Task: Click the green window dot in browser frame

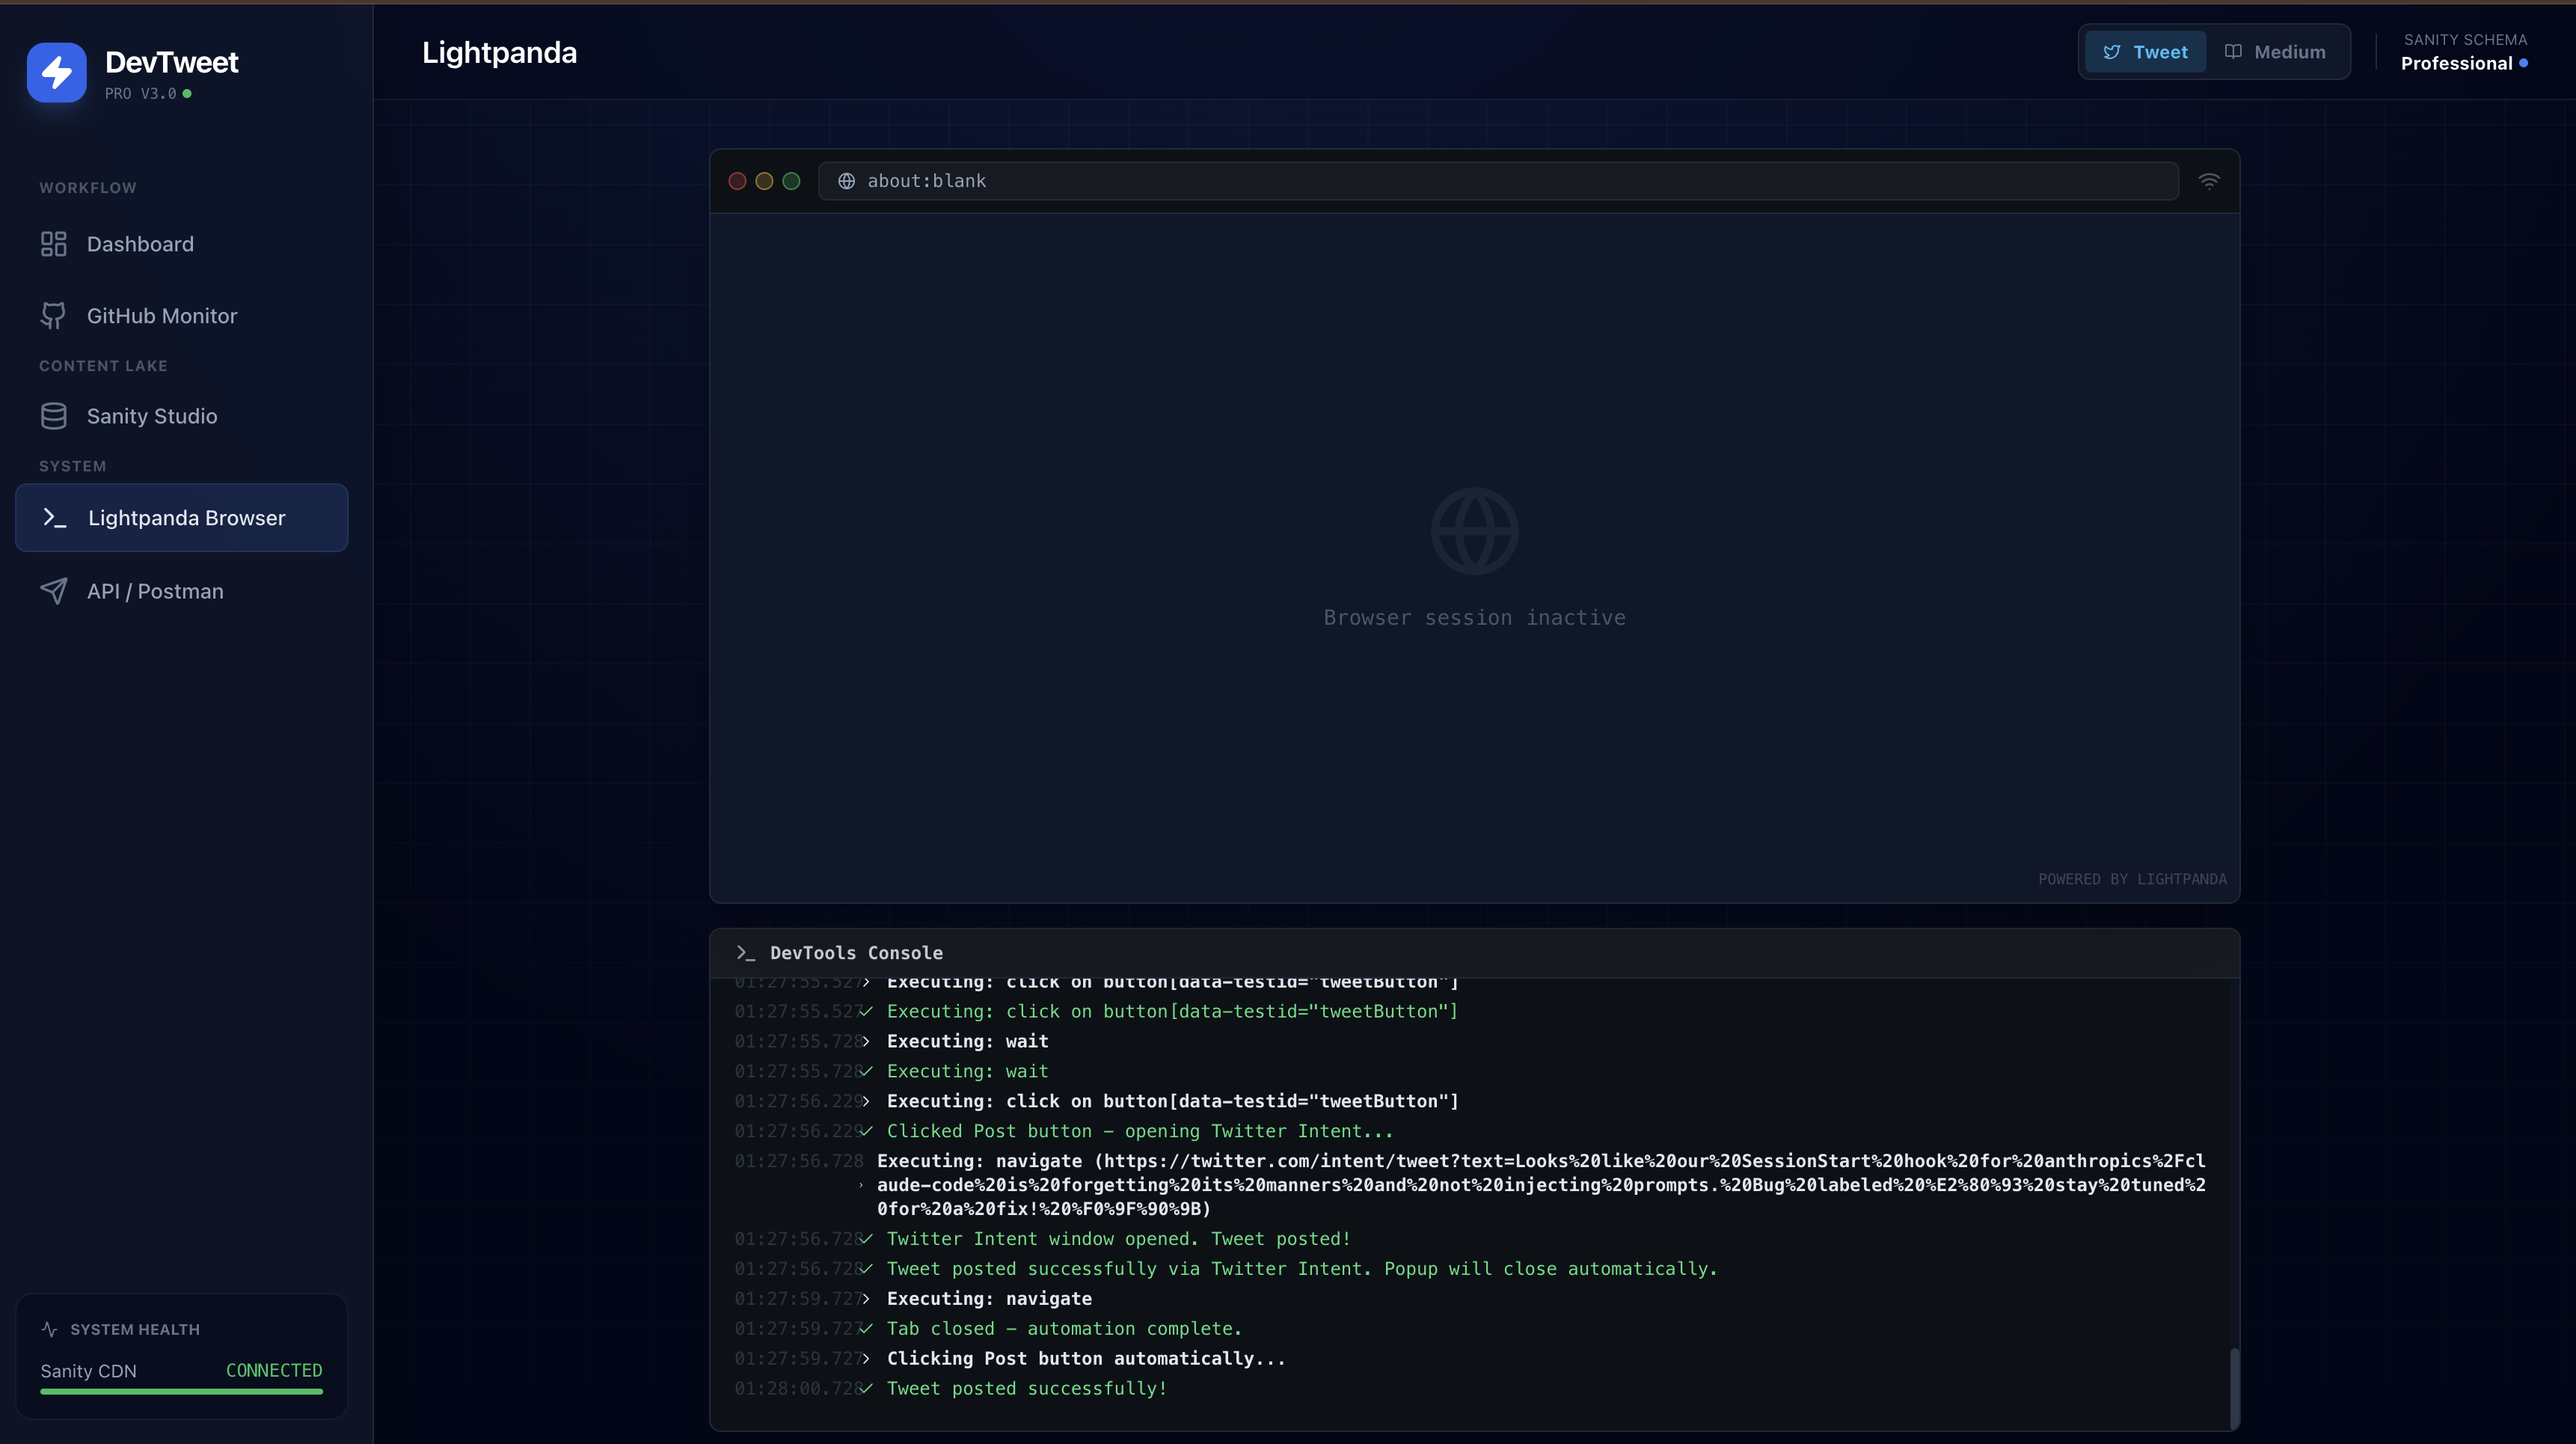Action: click(x=791, y=181)
